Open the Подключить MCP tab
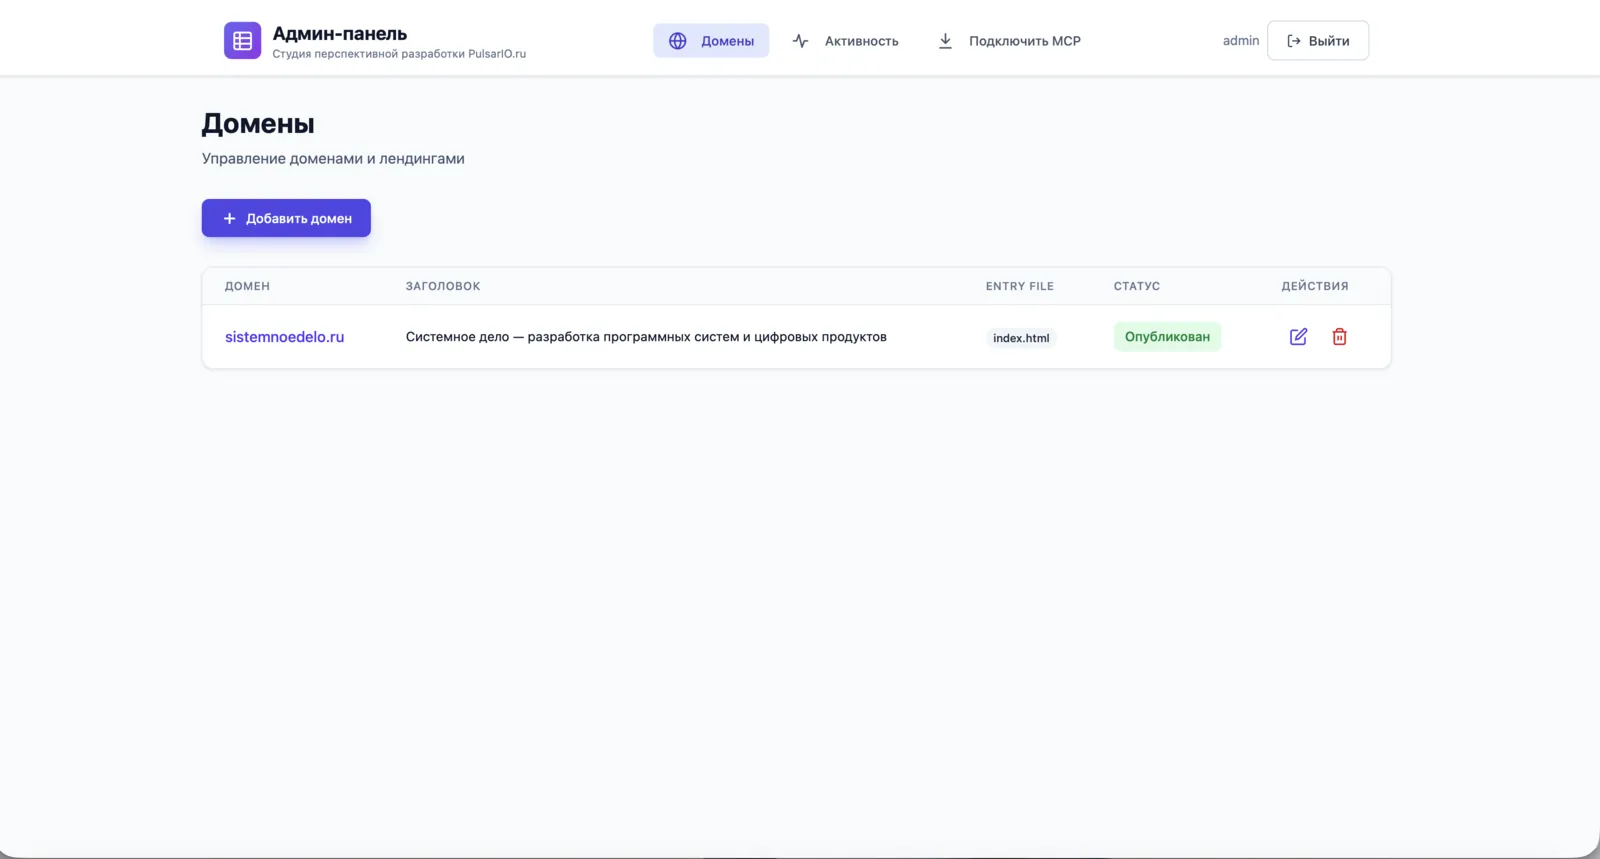 [1009, 41]
